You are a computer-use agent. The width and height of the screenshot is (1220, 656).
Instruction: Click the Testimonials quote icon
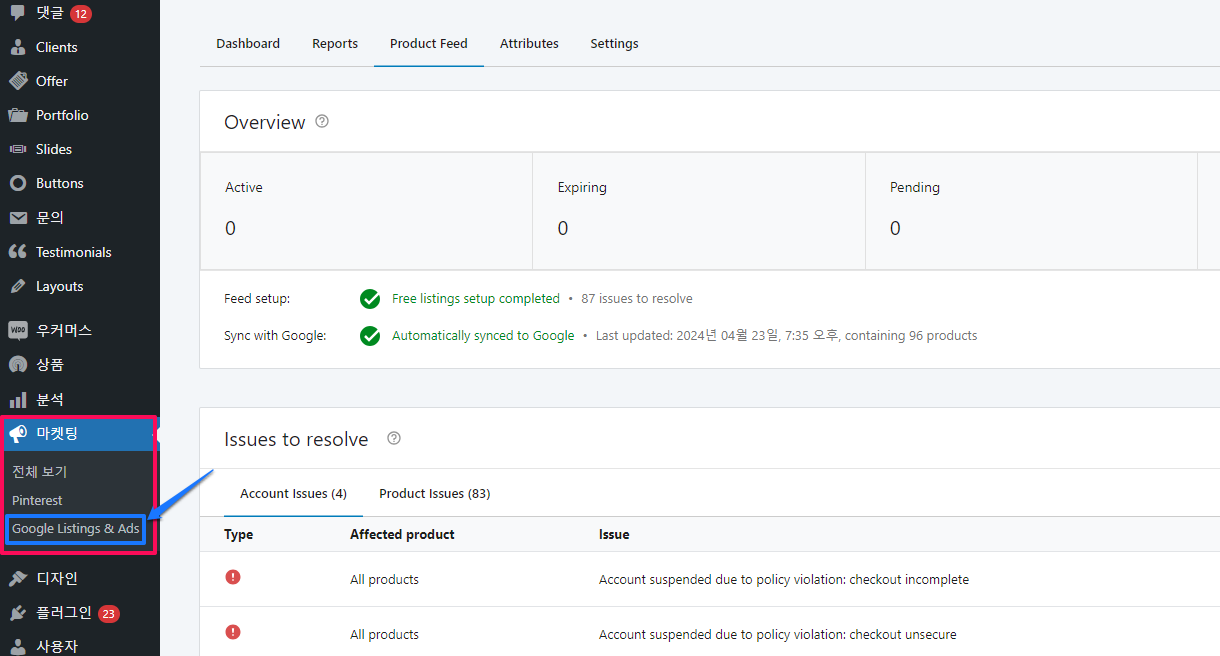18,252
